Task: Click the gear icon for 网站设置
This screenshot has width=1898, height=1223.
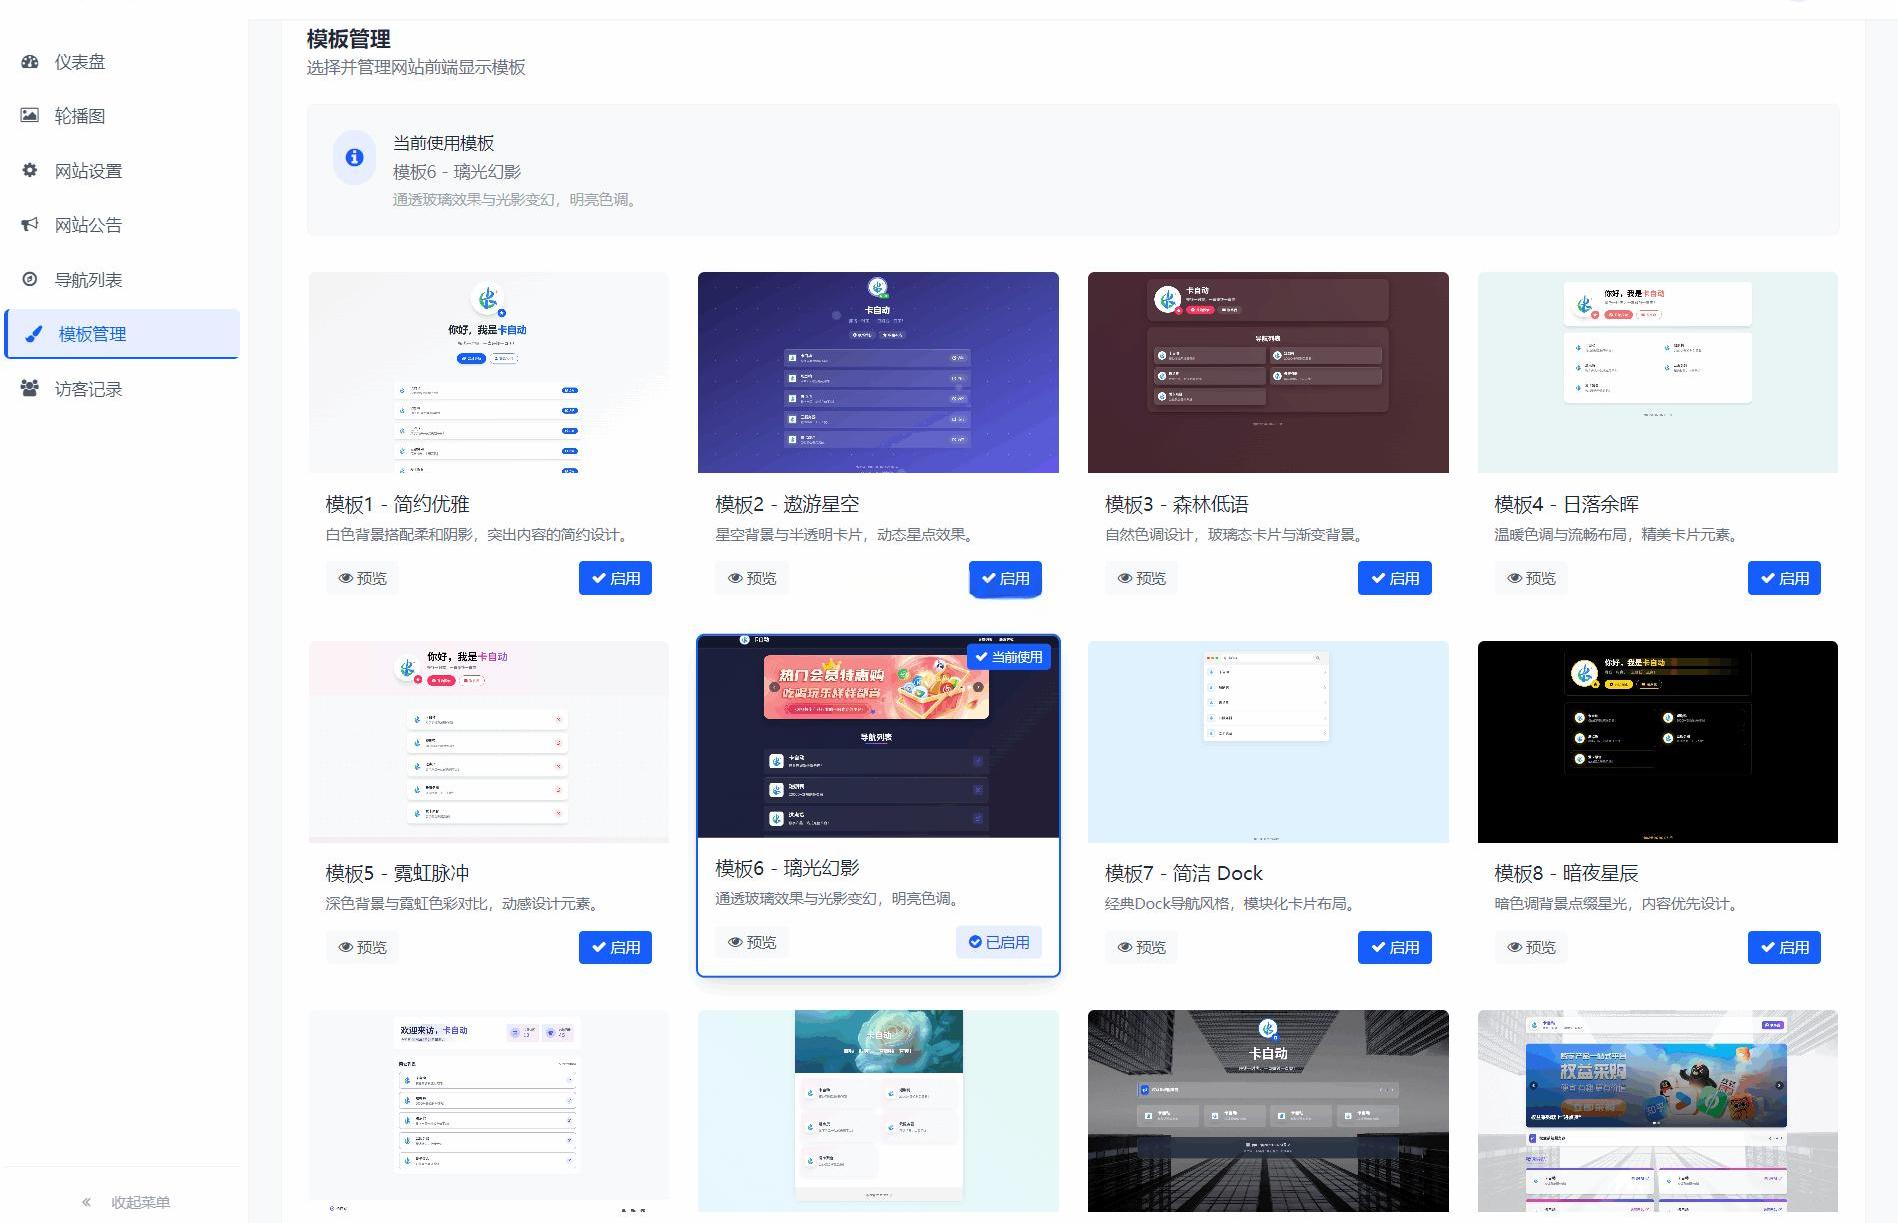Action: (30, 171)
